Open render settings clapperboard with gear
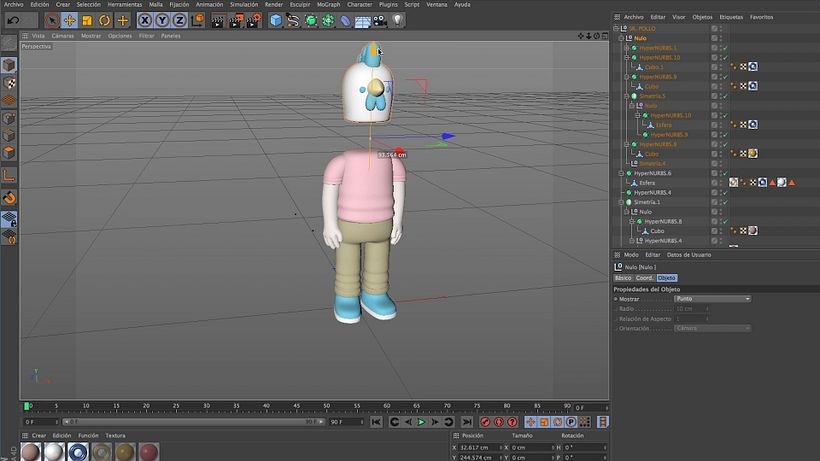 pyautogui.click(x=254, y=21)
